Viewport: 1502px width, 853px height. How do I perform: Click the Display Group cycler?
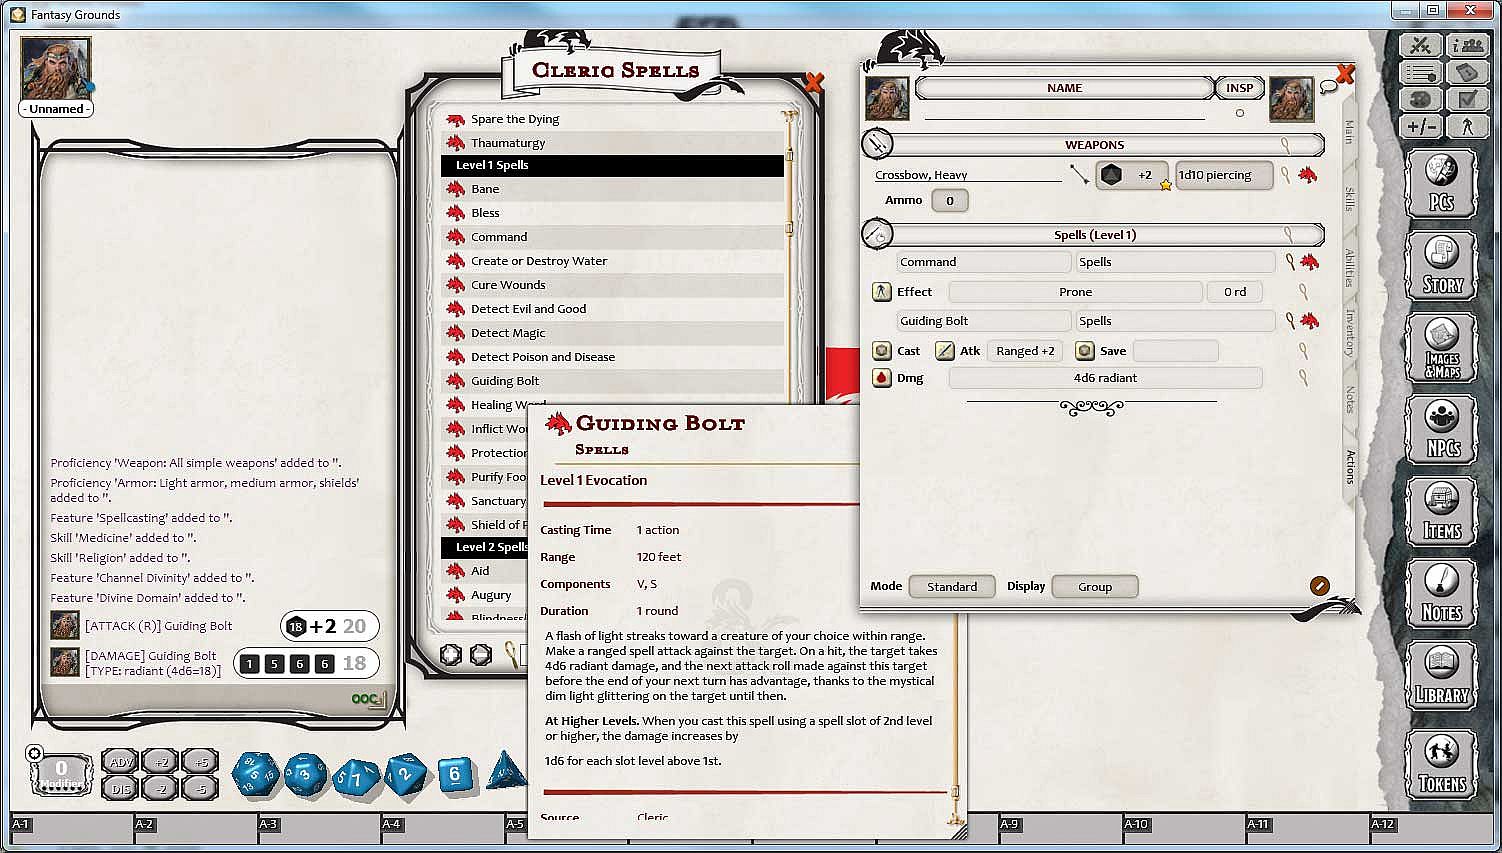1095,587
